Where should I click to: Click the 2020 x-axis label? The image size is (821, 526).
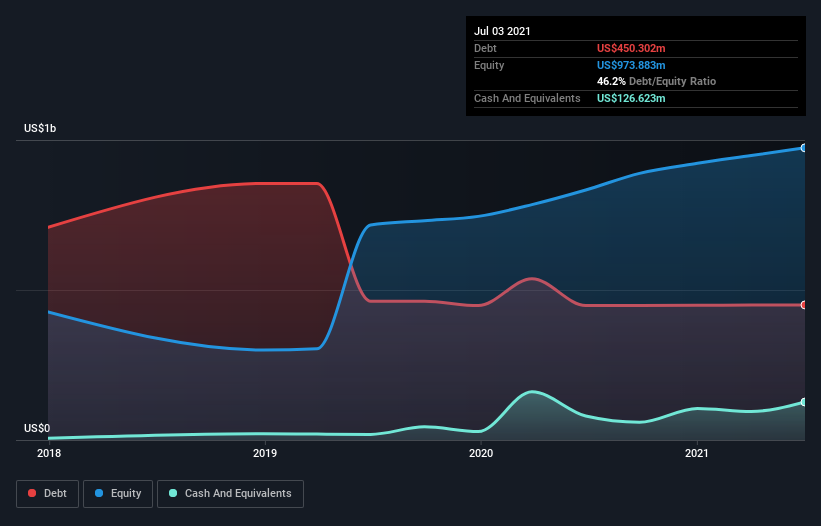click(x=481, y=453)
